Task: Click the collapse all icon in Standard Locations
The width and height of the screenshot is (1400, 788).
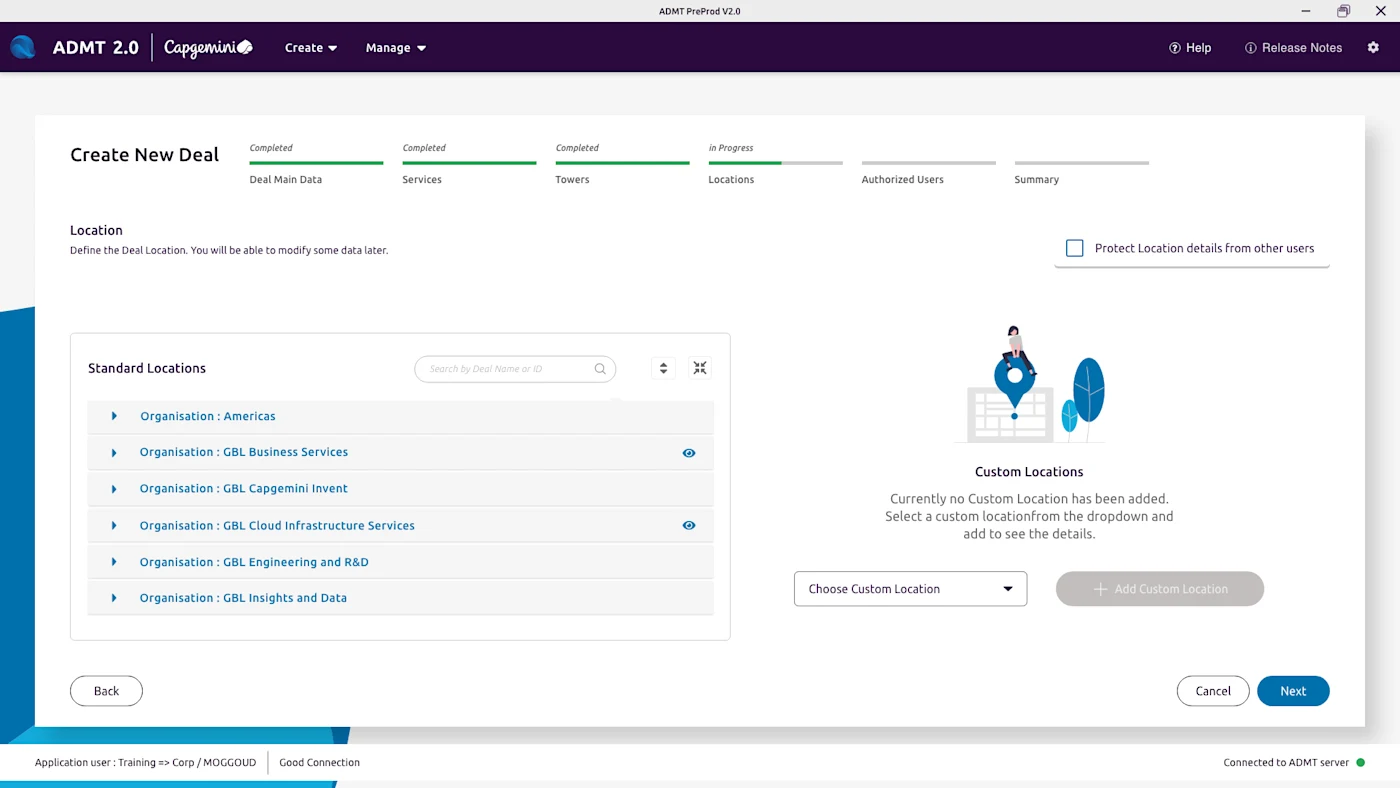Action: (x=700, y=368)
